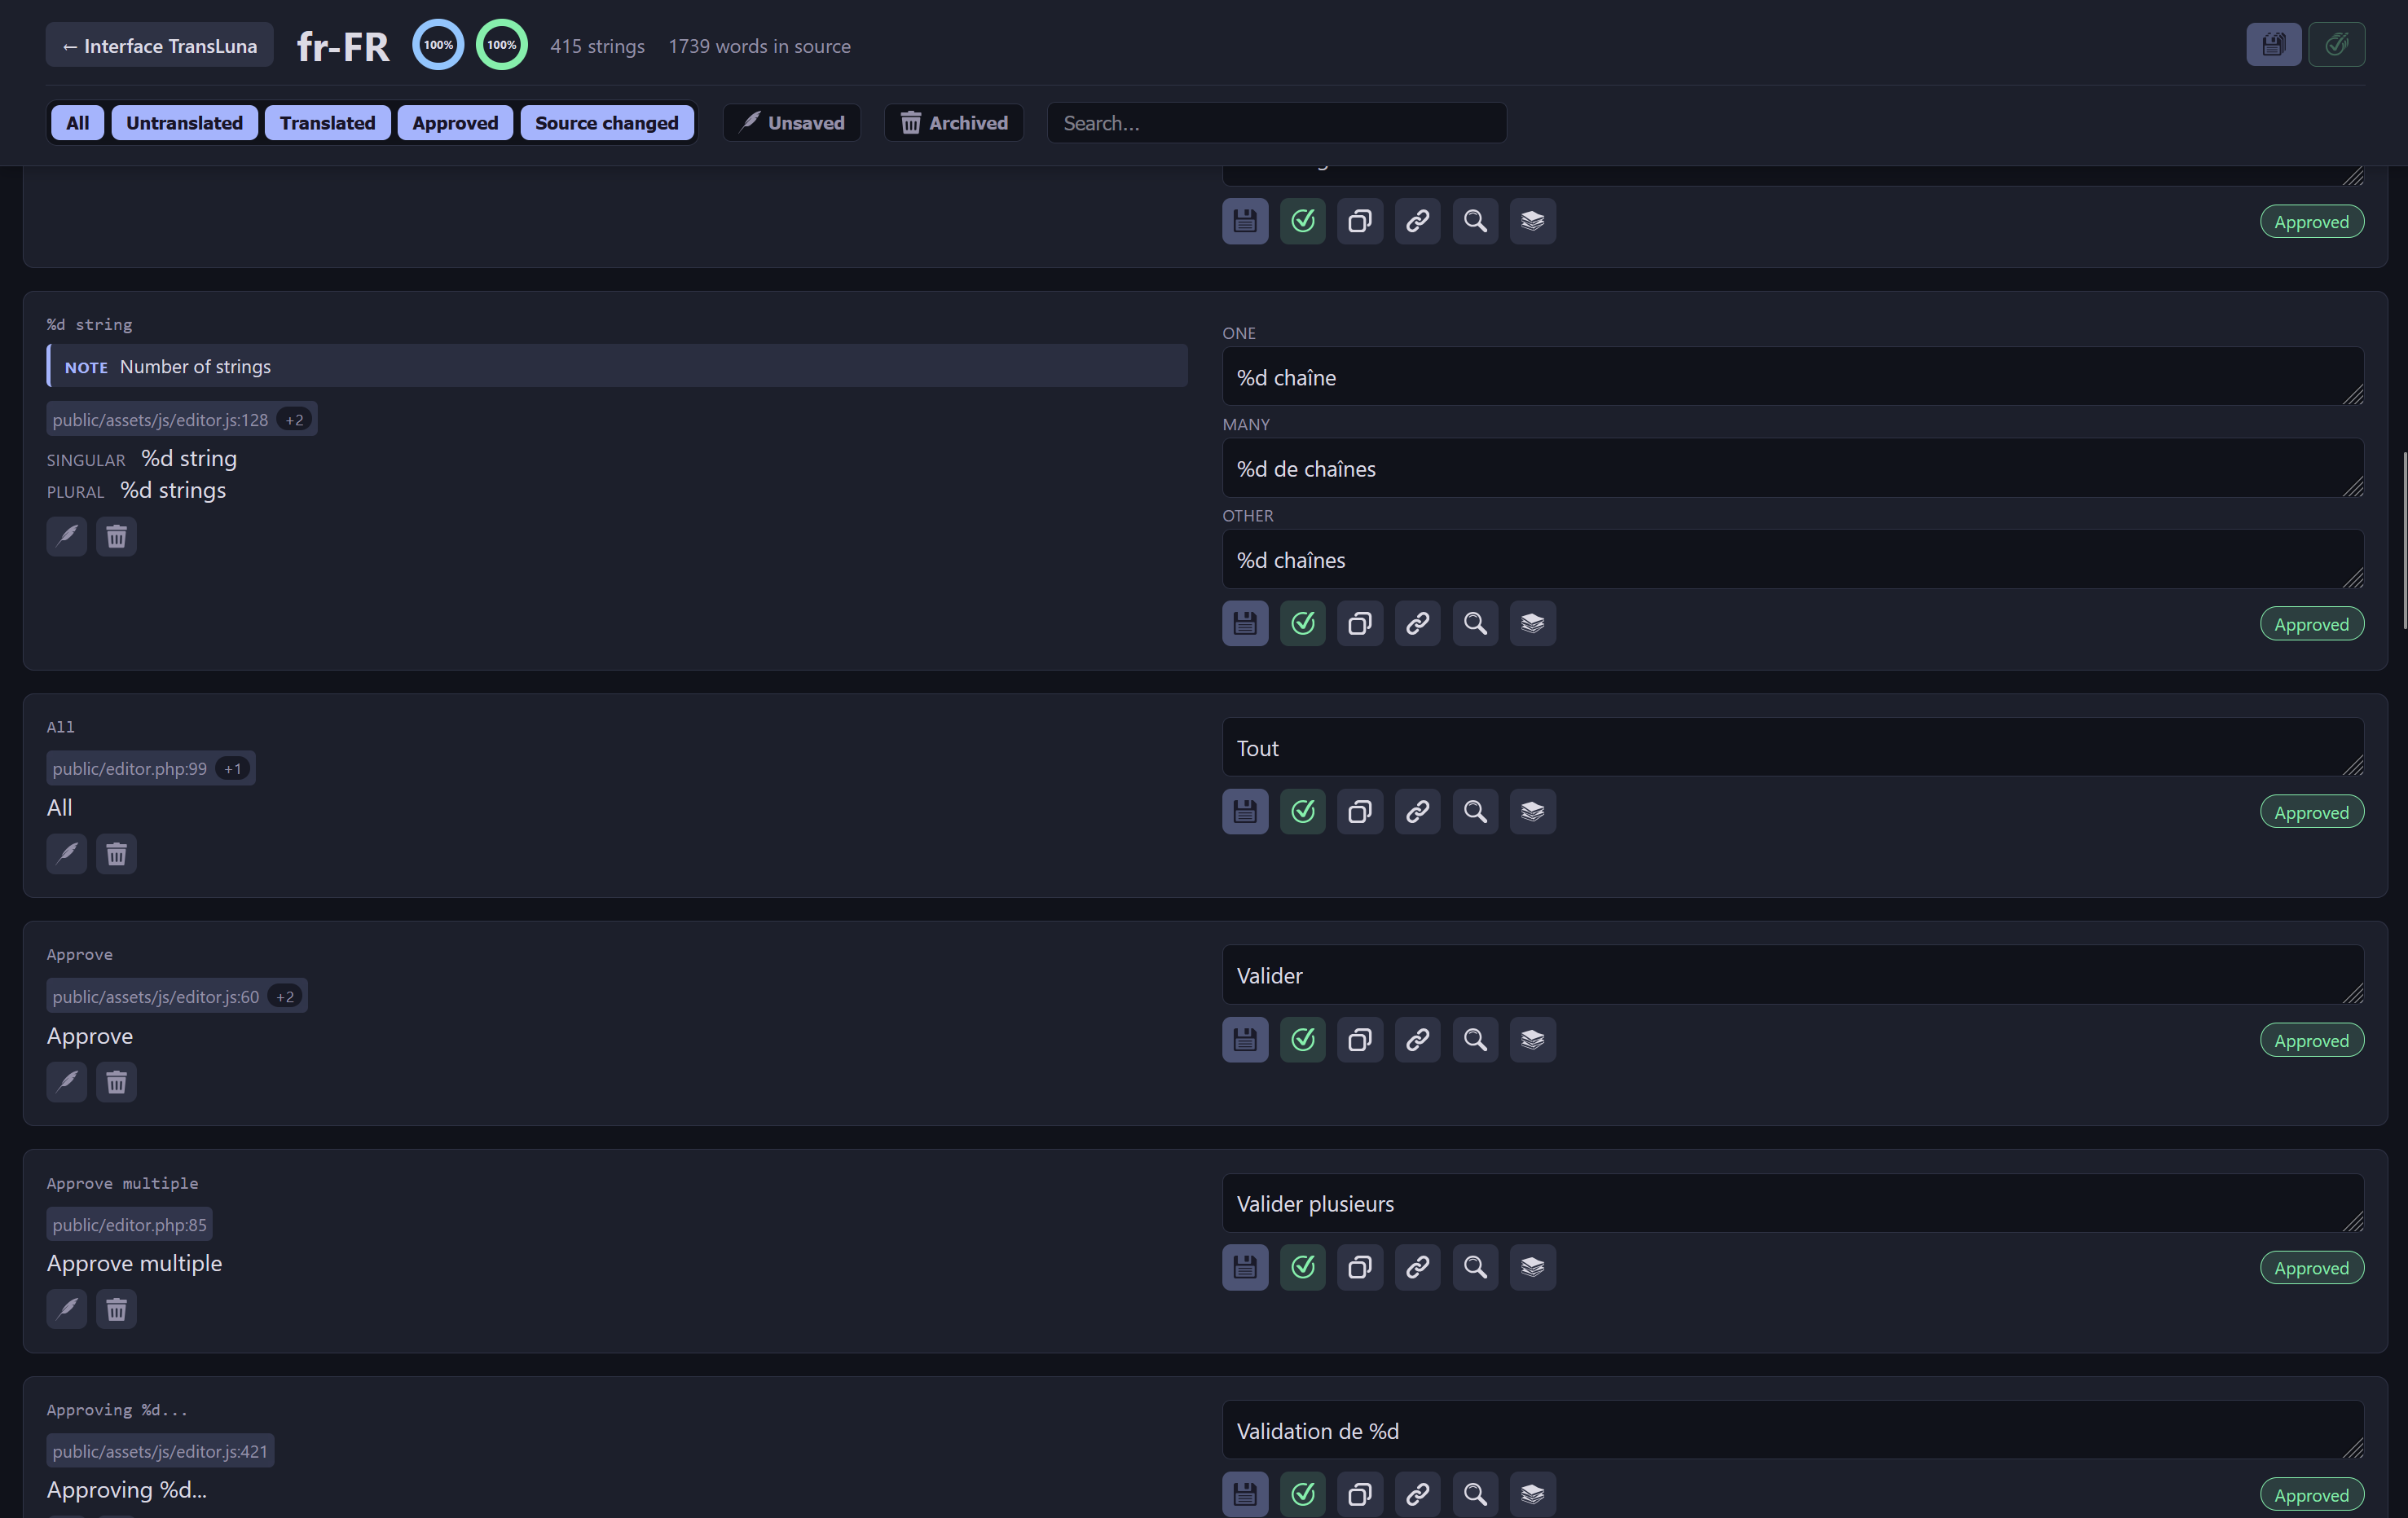Toggle the Archived filter
The width and height of the screenshot is (2408, 1518).
click(x=953, y=123)
